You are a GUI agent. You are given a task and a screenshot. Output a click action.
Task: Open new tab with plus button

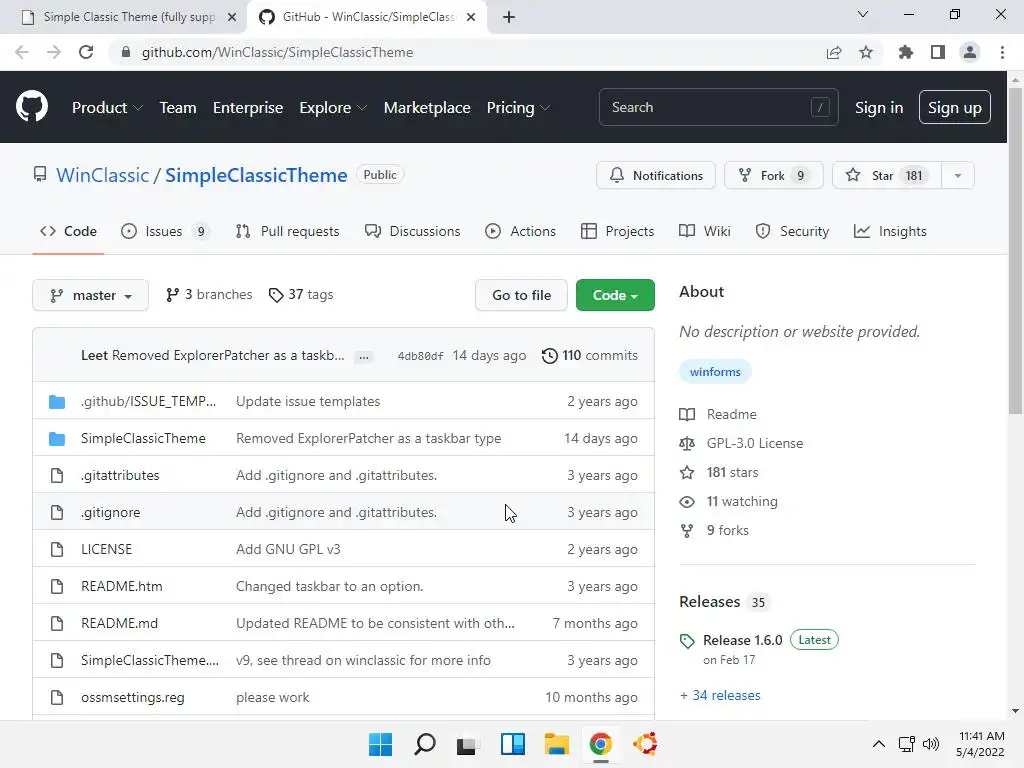click(x=509, y=17)
